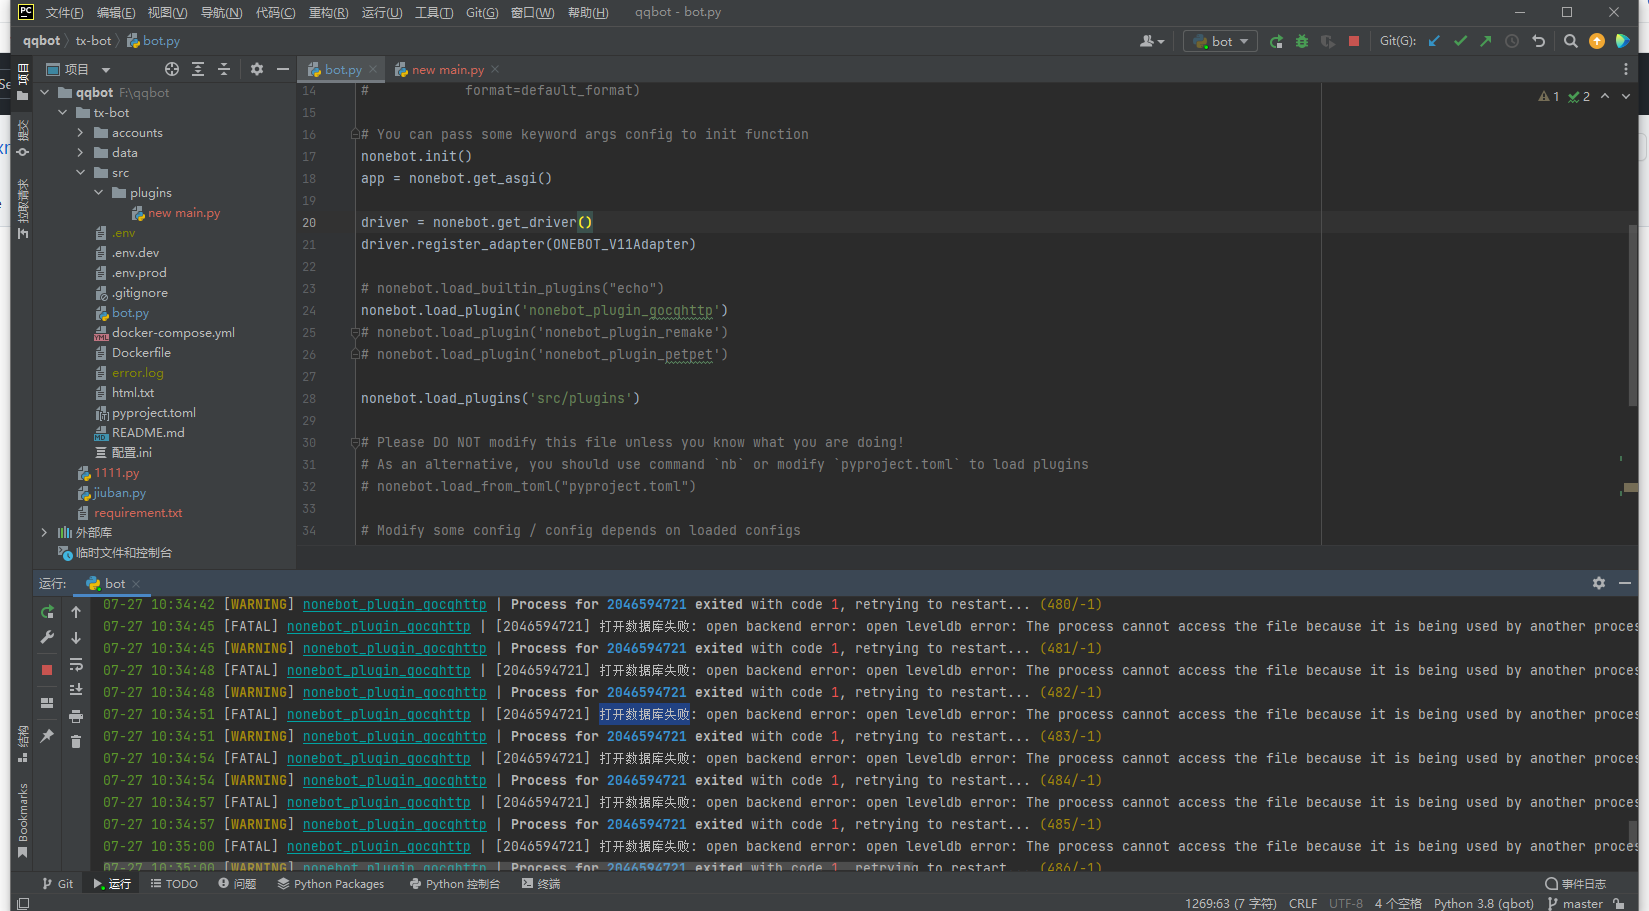The image size is (1649, 911).
Task: Open the Git(G) menu
Action: (482, 13)
